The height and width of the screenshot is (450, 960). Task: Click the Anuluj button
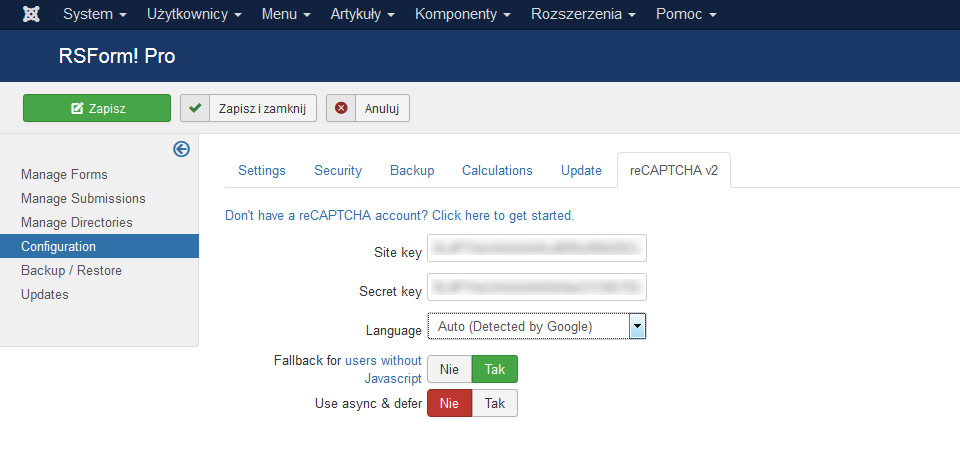click(x=367, y=108)
